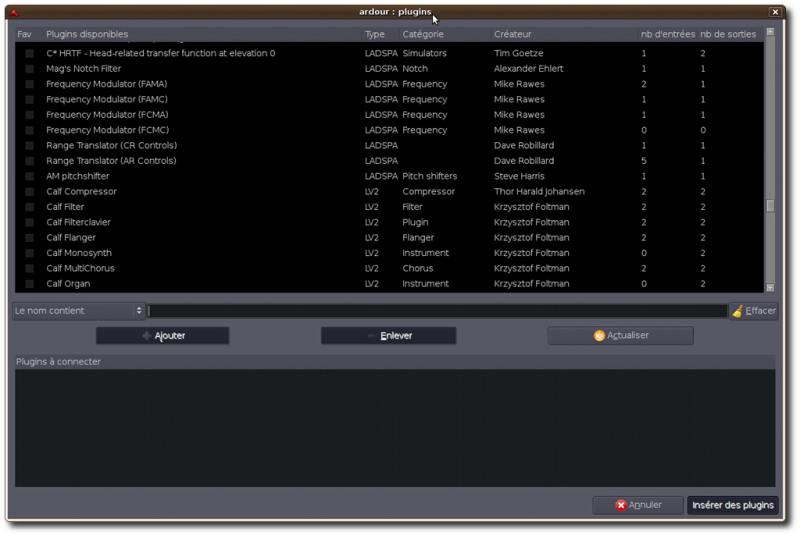Enable favorite for Frequency Modulator (FAMA)
The image size is (800, 536).
(x=30, y=84)
